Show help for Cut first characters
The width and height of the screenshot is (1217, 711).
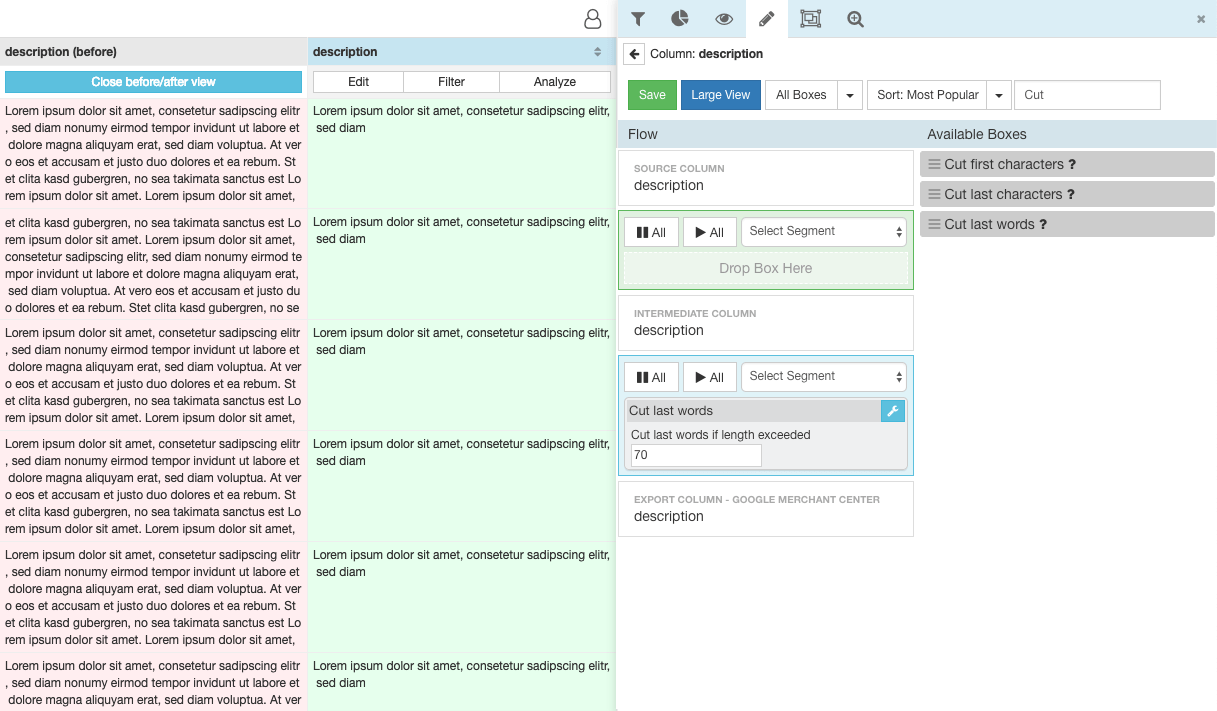tap(1072, 164)
